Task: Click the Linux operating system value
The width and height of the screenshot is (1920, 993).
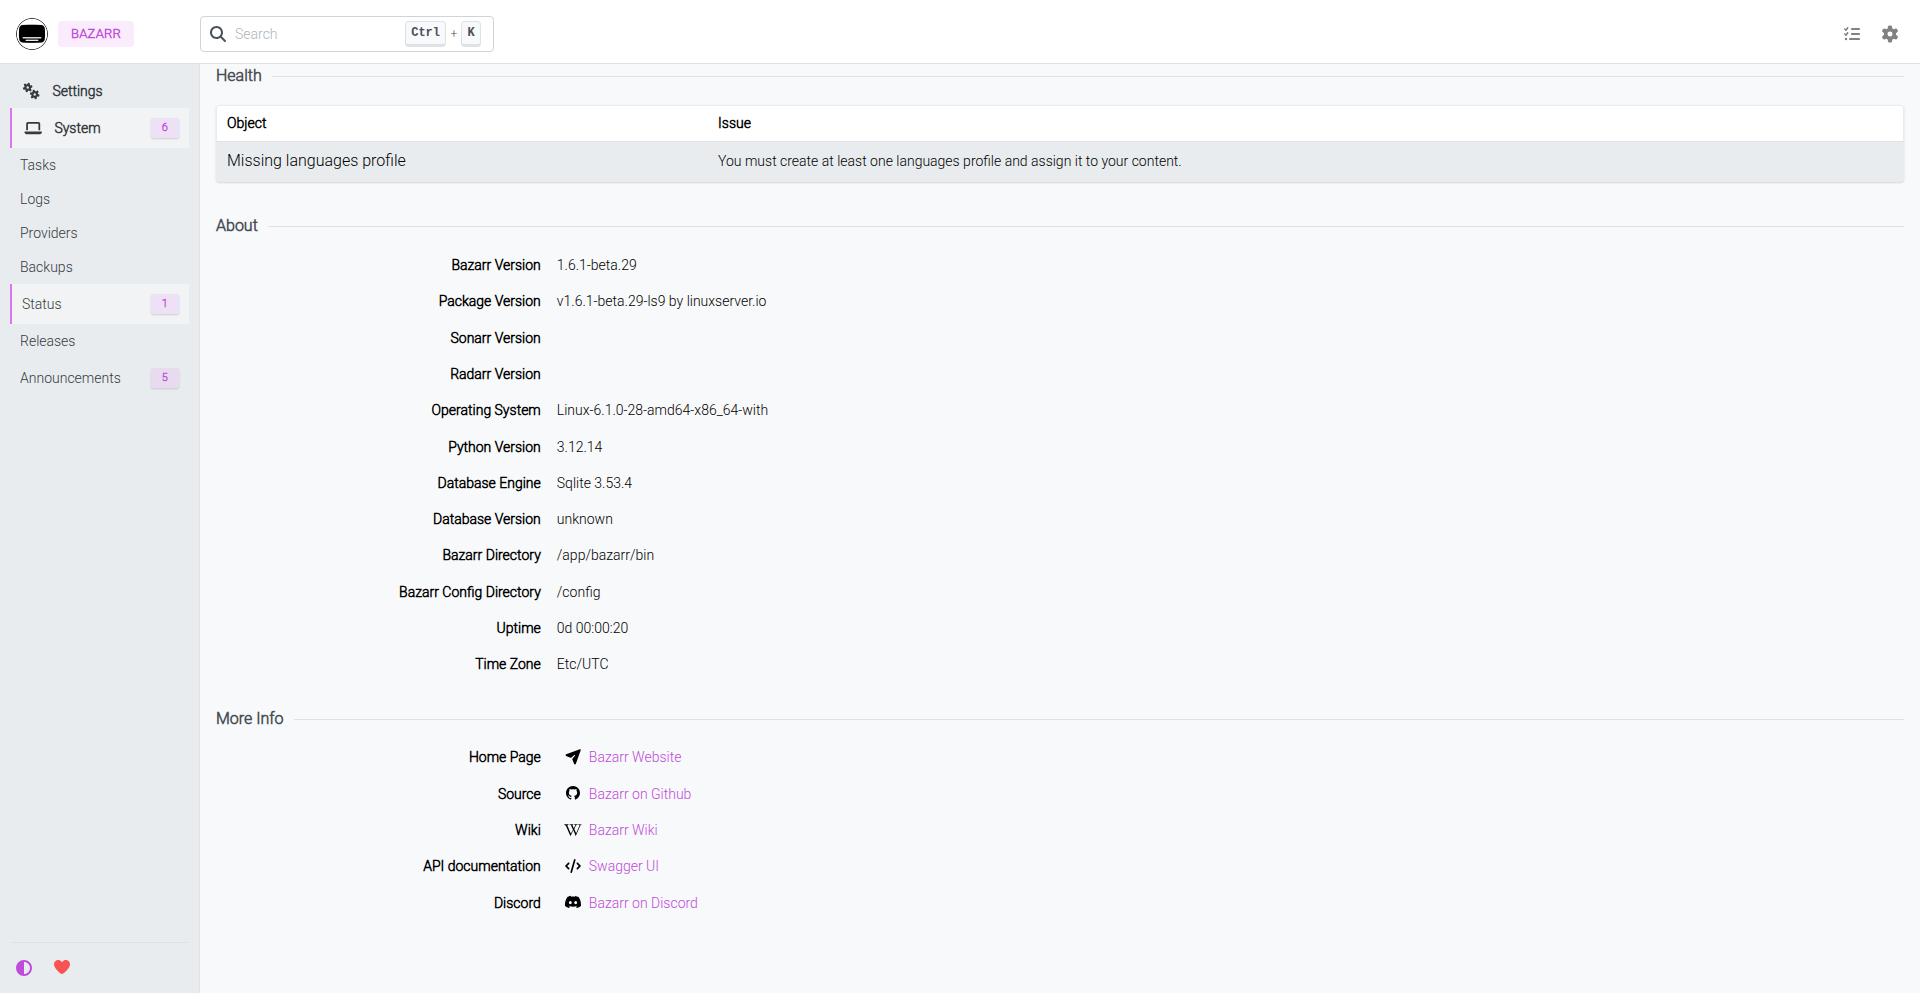Action: coord(662,410)
